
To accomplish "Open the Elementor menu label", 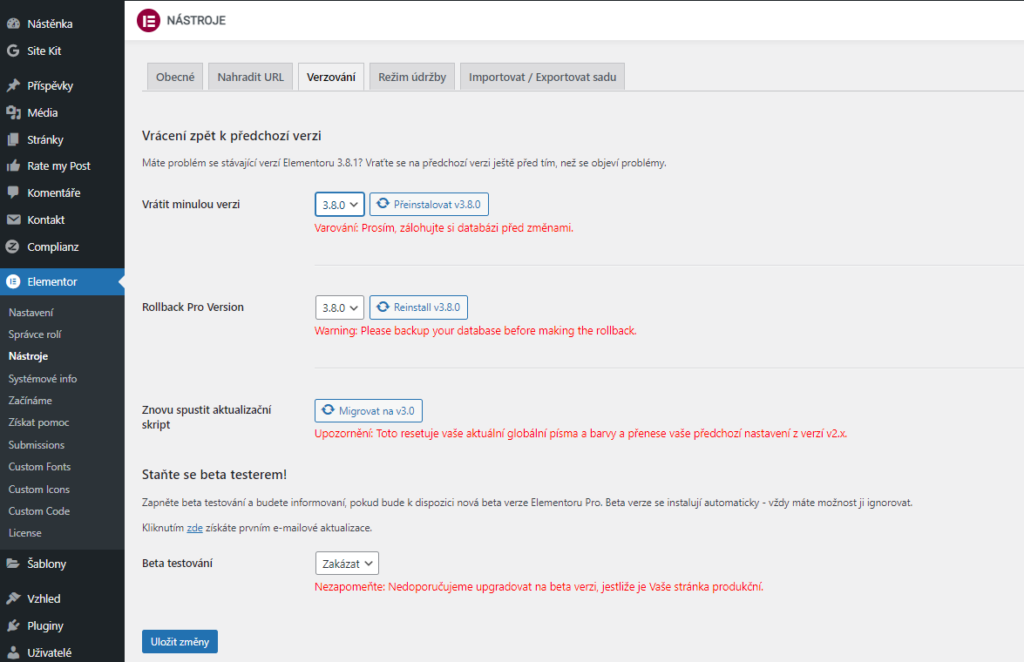I will pos(52,282).
